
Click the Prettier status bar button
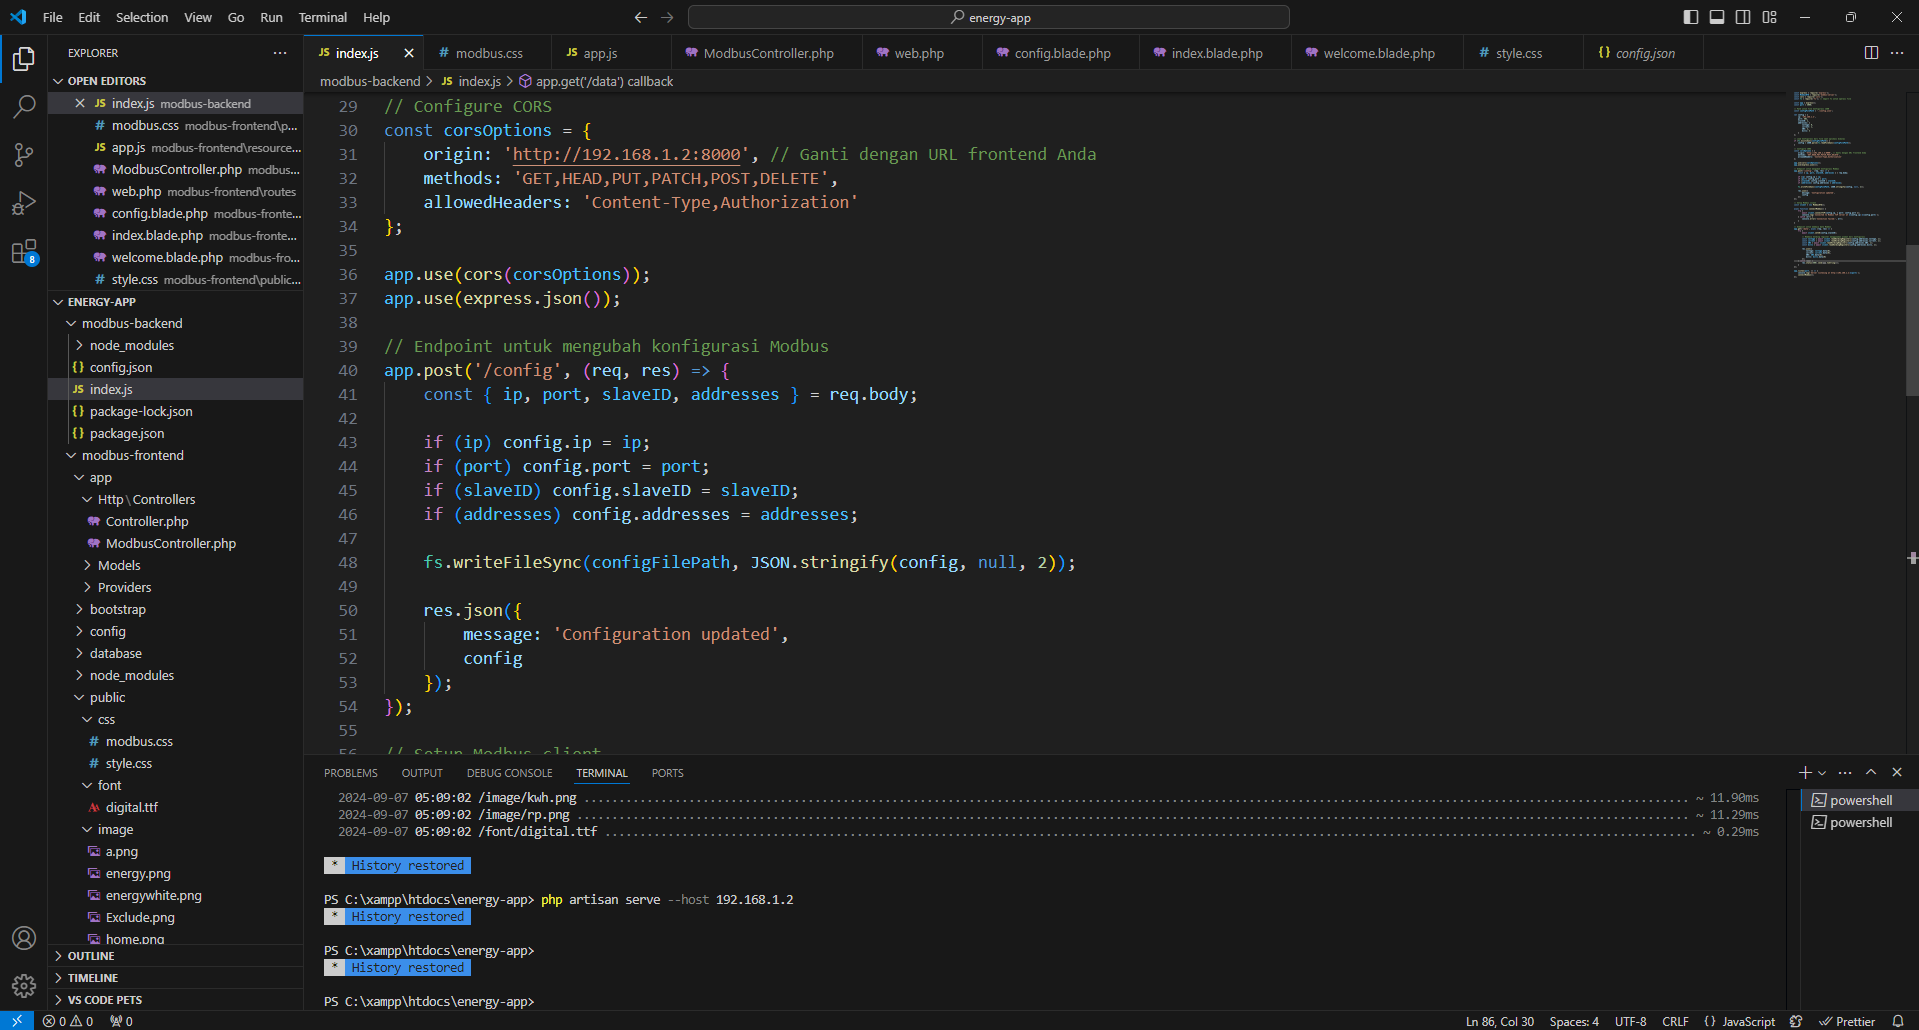pos(1847,1021)
